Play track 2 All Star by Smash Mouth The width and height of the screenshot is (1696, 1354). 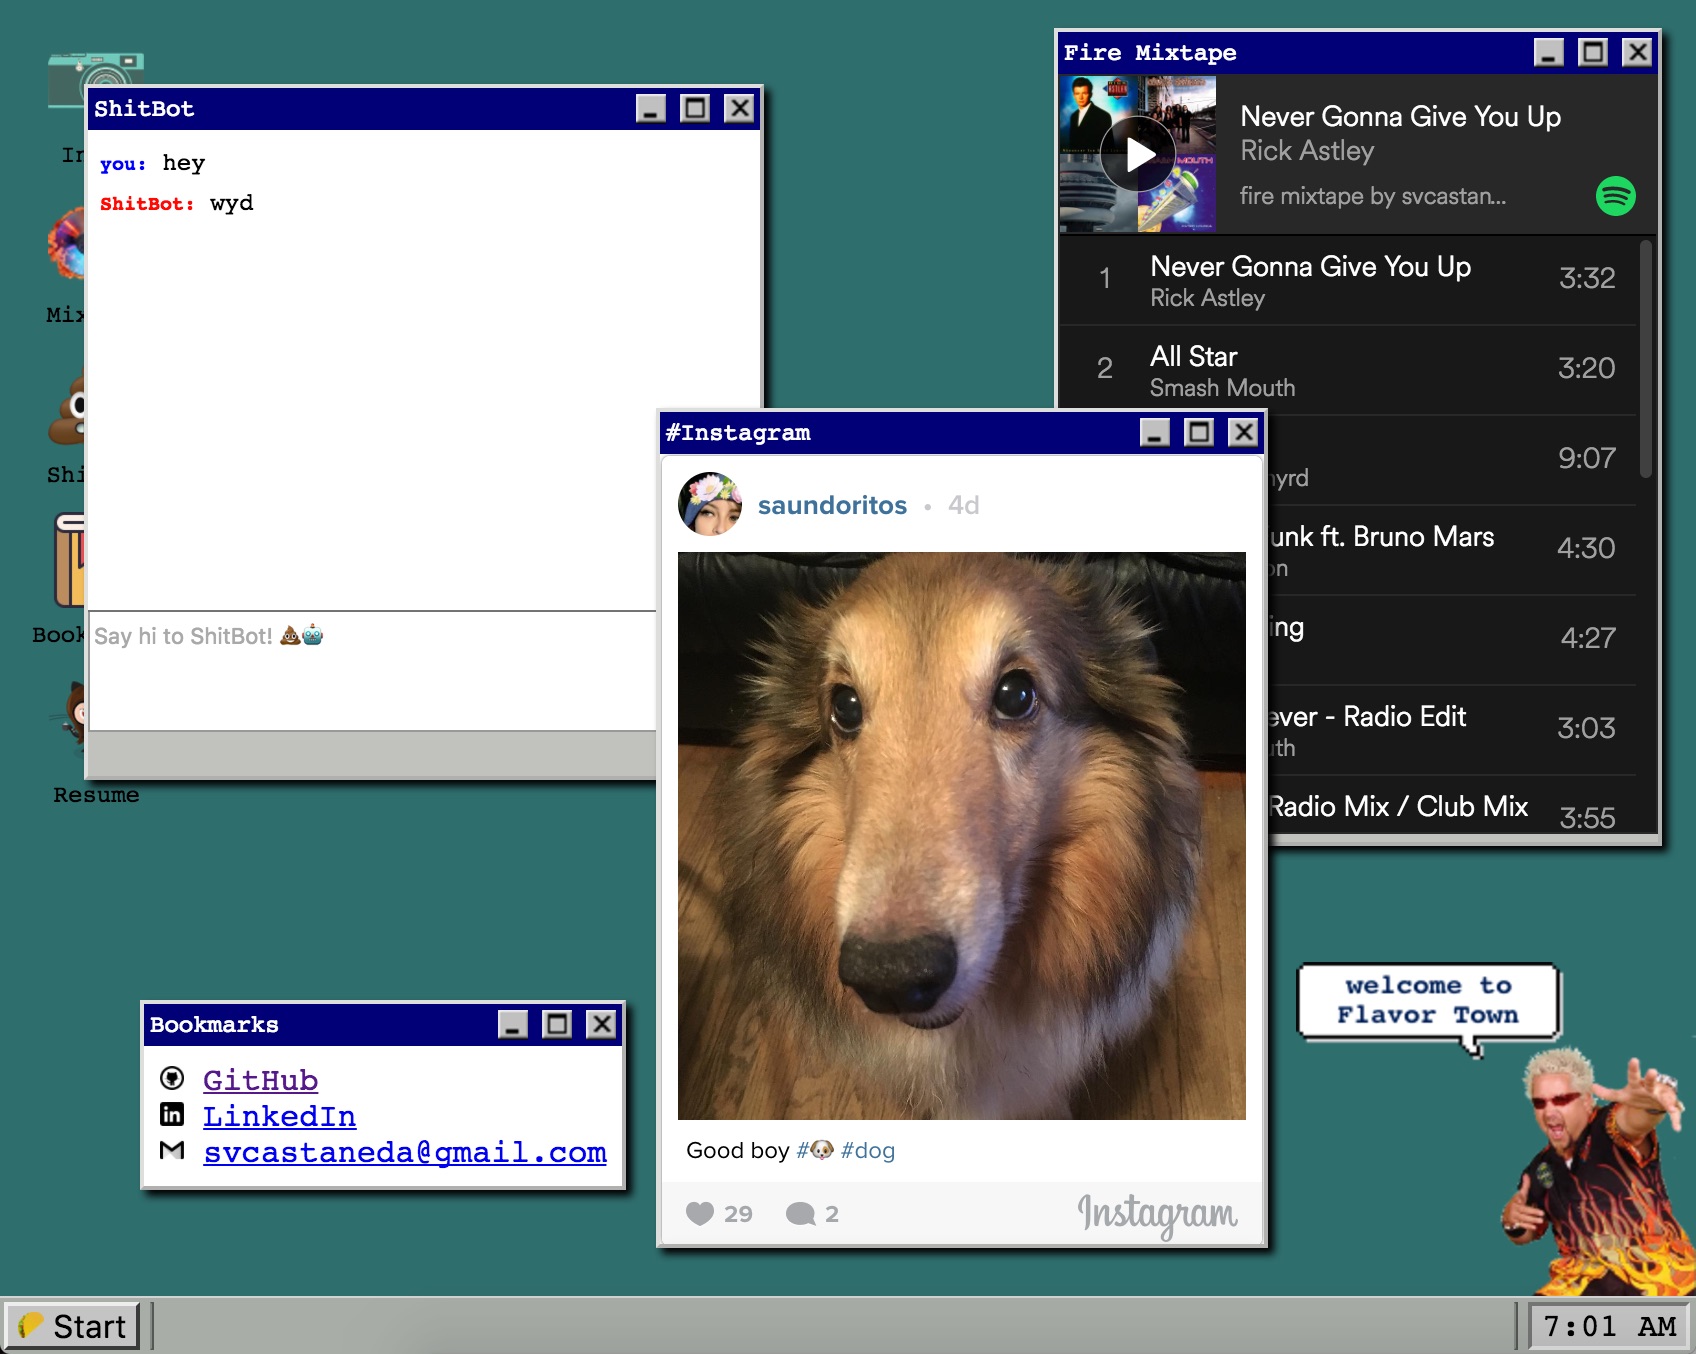point(1348,370)
